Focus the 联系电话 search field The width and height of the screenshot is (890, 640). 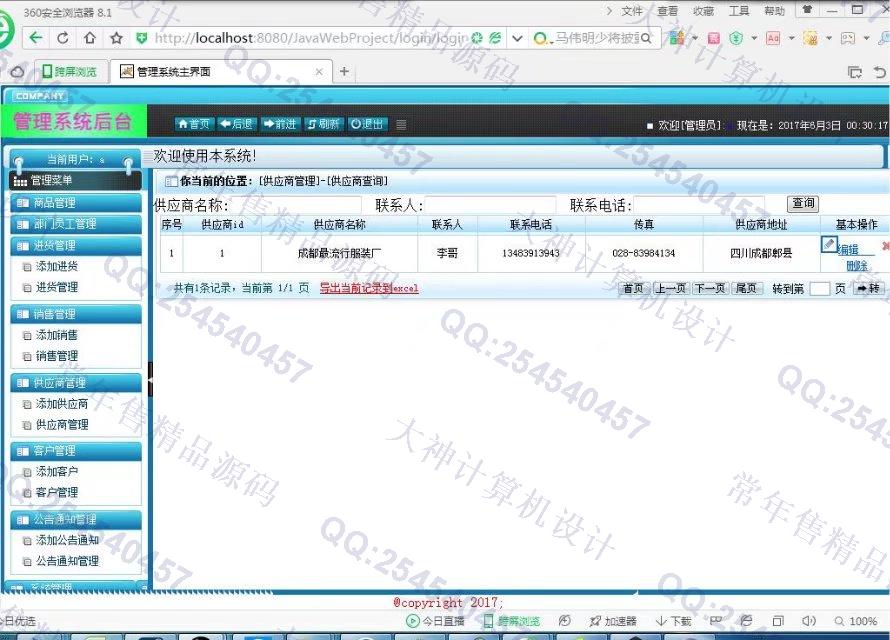pos(699,205)
